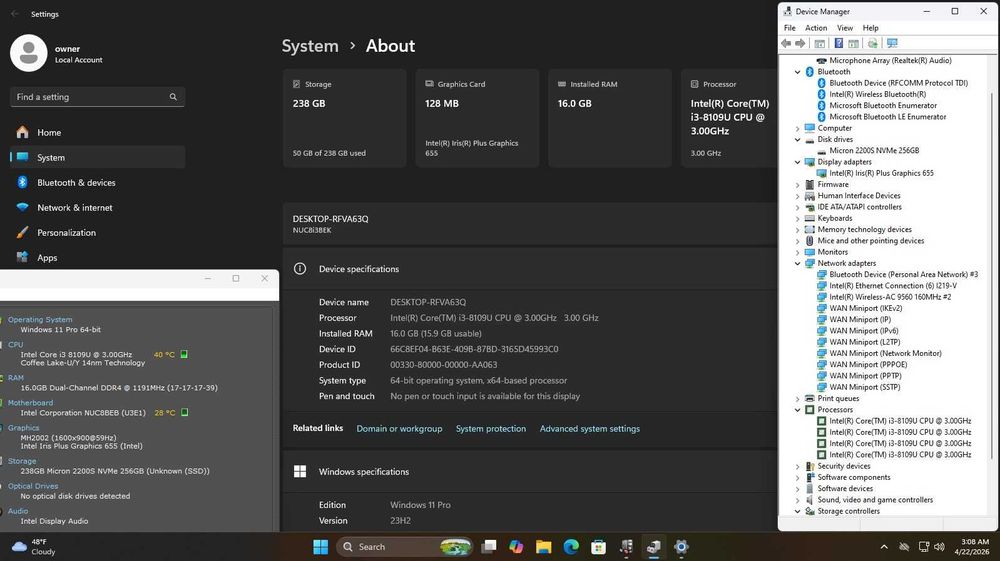Collapse the Processors category
The width and height of the screenshot is (1000, 561).
797,410
